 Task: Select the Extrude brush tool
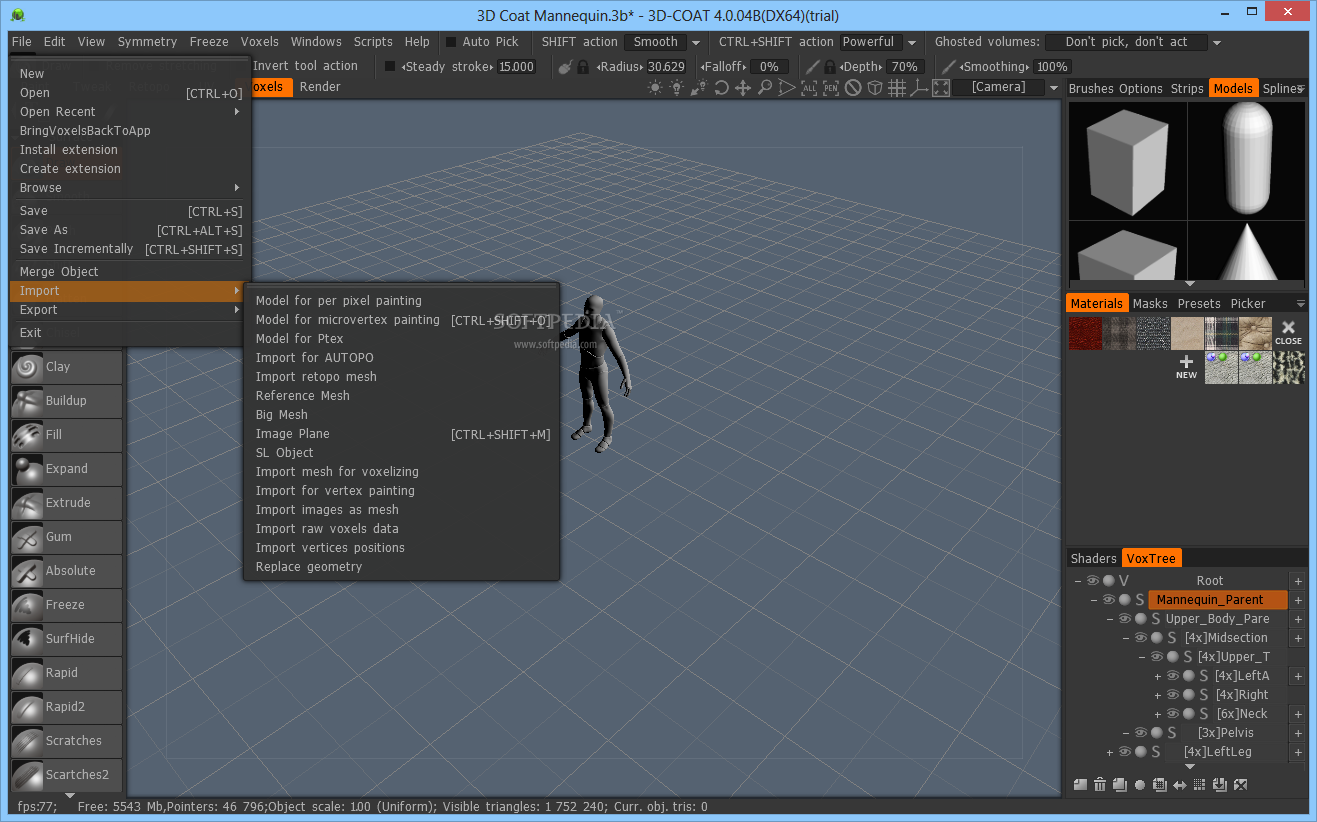(66, 503)
